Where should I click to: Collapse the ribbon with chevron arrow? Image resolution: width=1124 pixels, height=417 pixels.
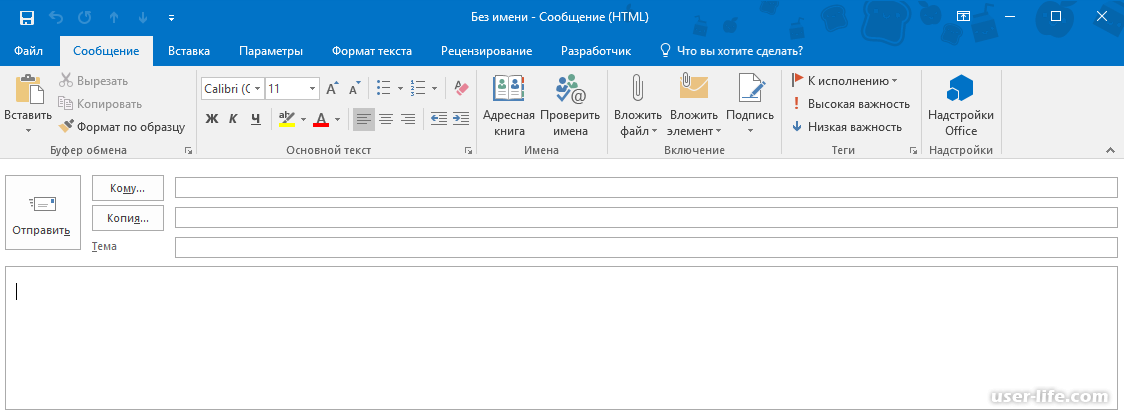pos(1110,150)
